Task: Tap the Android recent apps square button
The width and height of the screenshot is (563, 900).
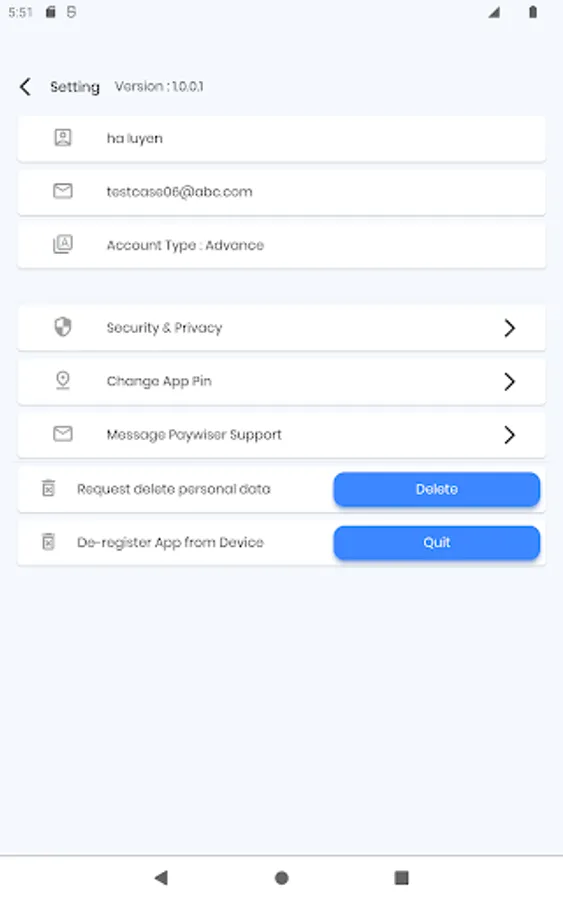Action: [402, 878]
